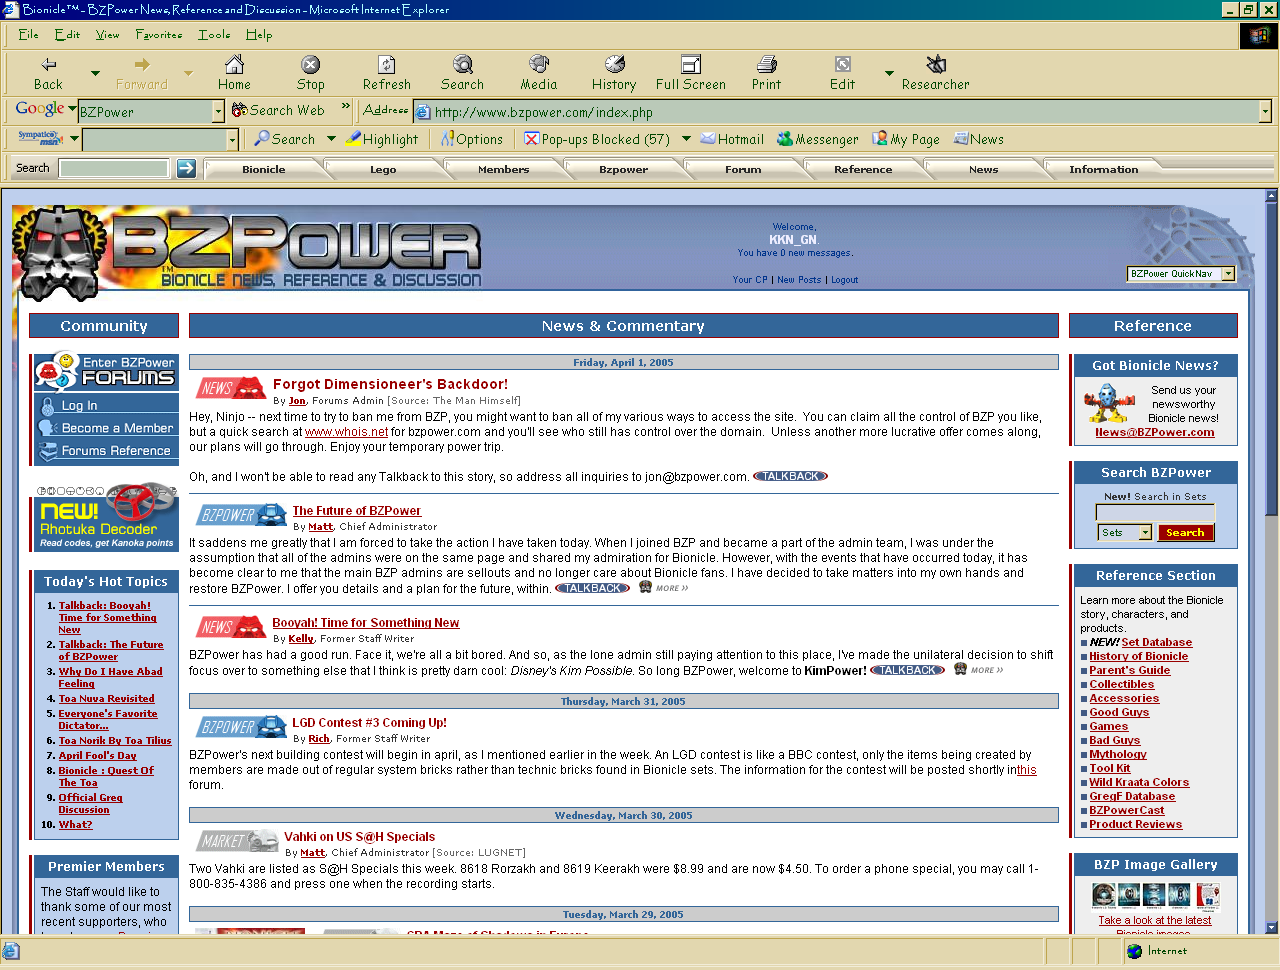Open MSN toolbar Options
This screenshot has height=970, width=1280.
472,139
